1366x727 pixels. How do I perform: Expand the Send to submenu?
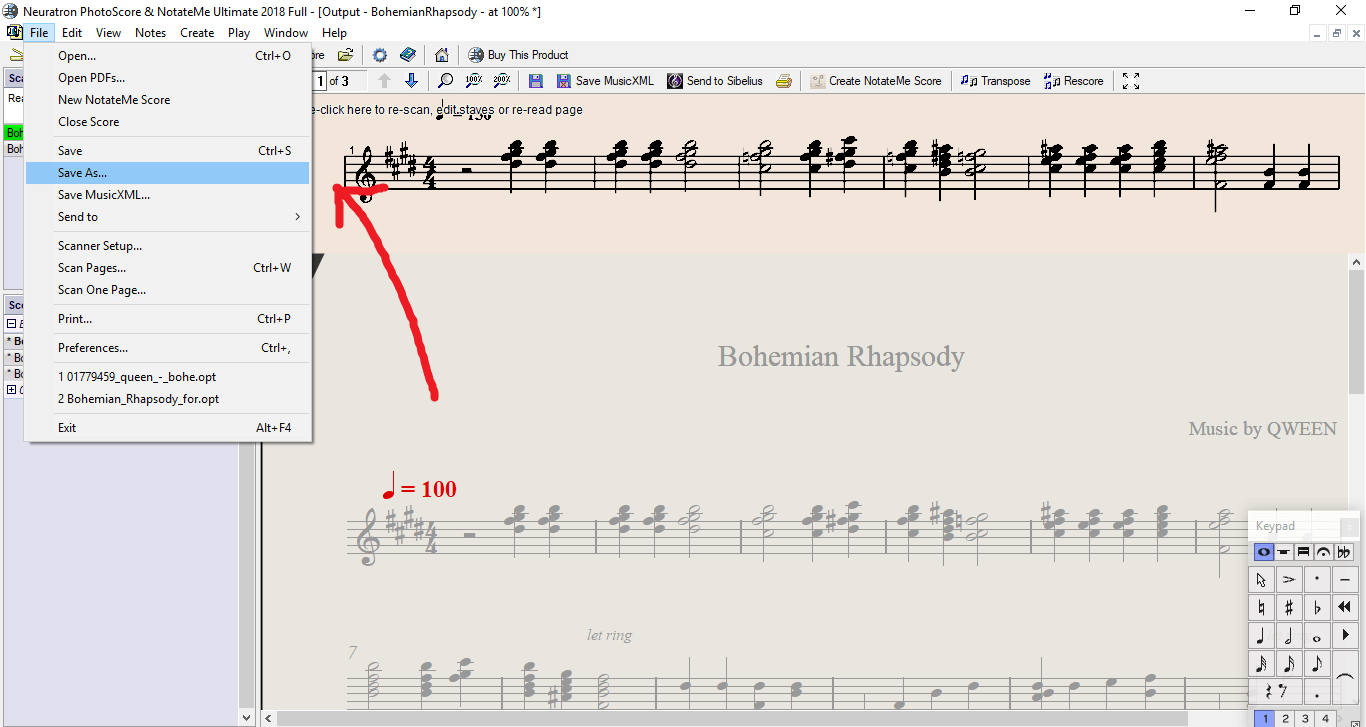coord(168,217)
